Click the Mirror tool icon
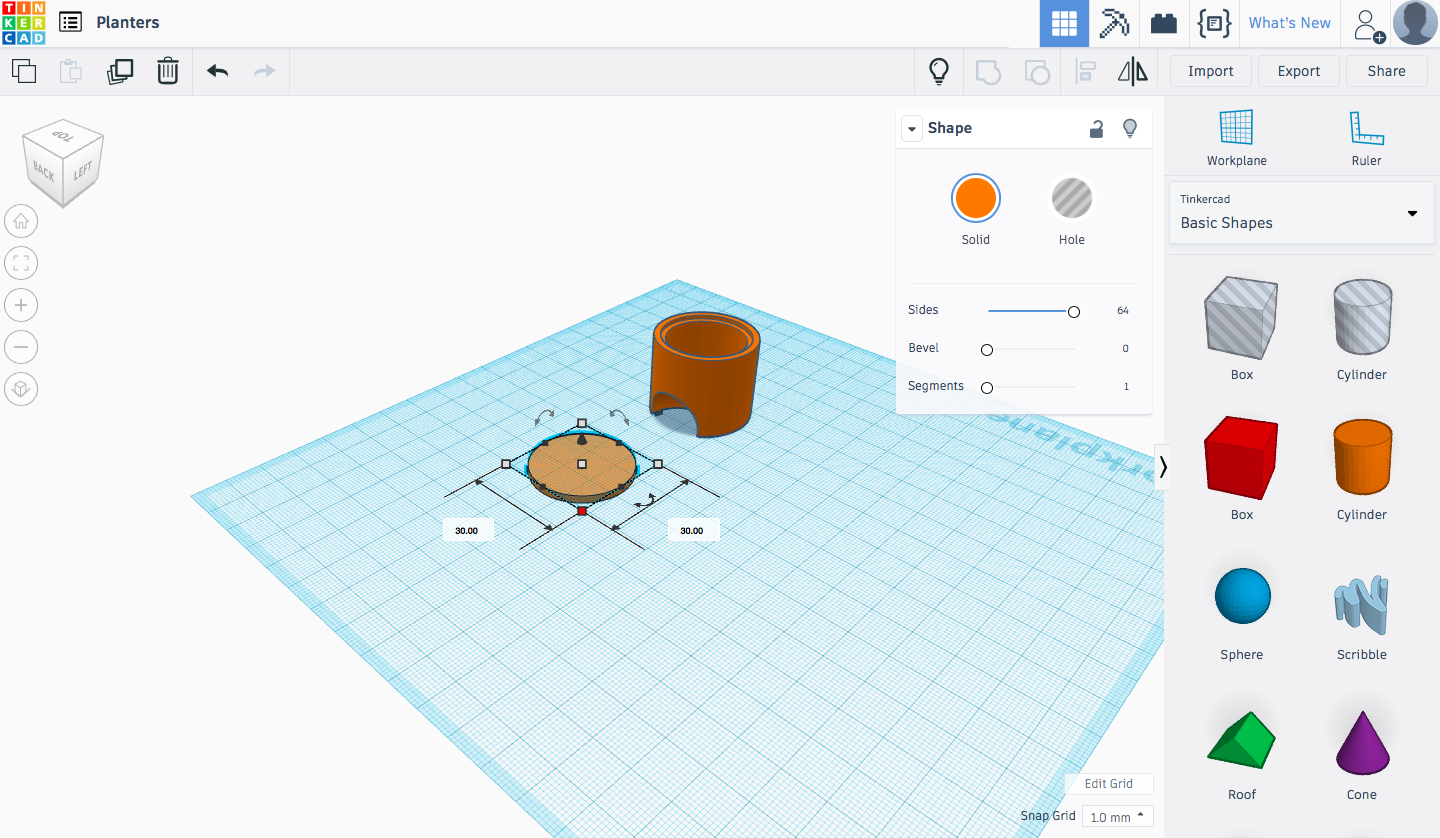 point(1133,71)
